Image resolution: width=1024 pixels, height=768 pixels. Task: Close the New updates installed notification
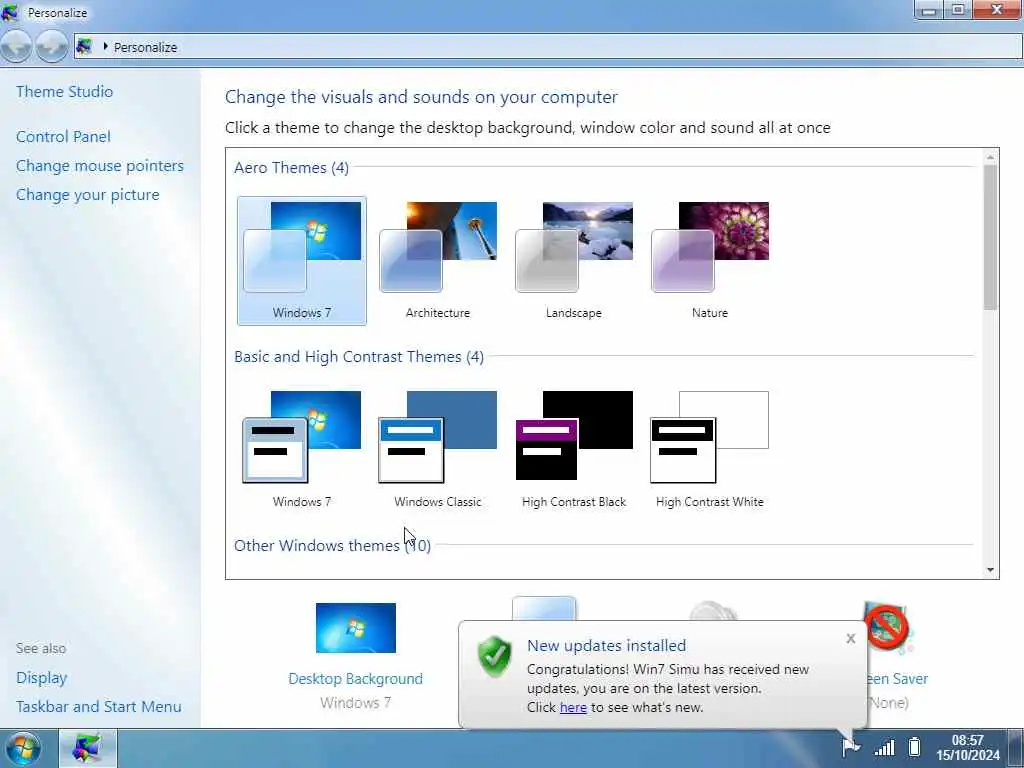(x=850, y=639)
